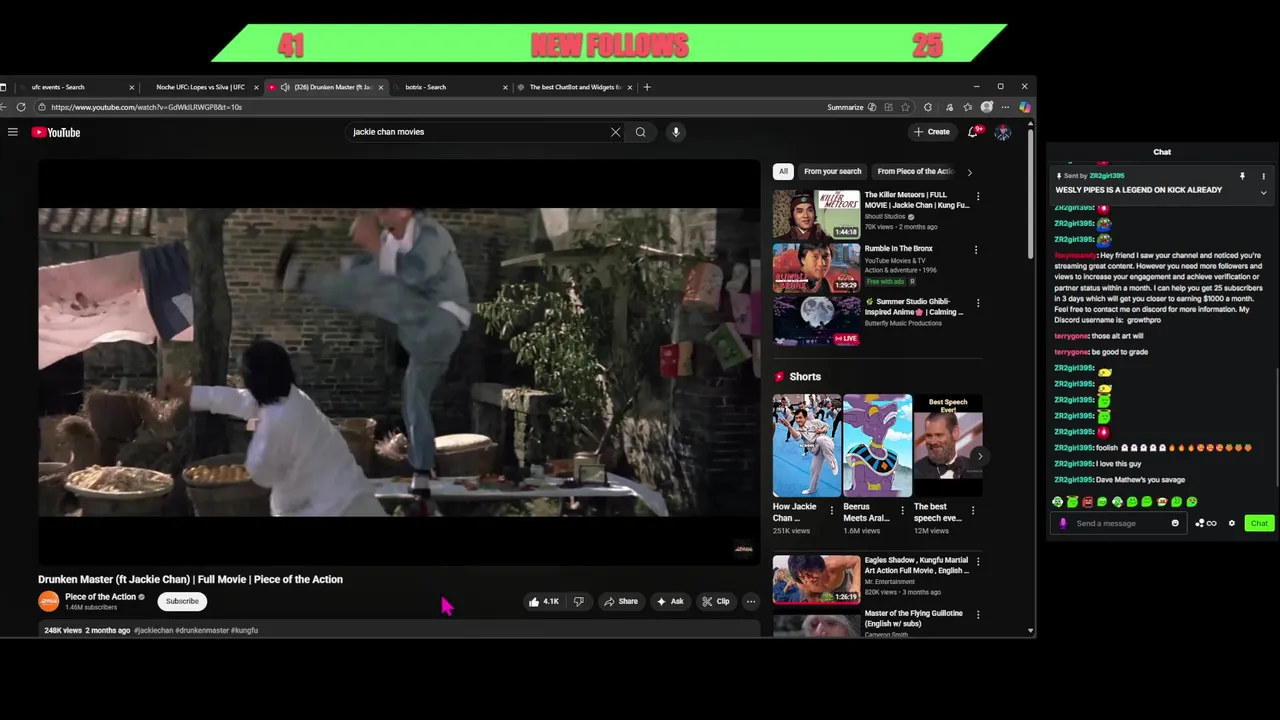Show more filter chips with arrow
The image size is (1280, 720).
pyautogui.click(x=969, y=172)
